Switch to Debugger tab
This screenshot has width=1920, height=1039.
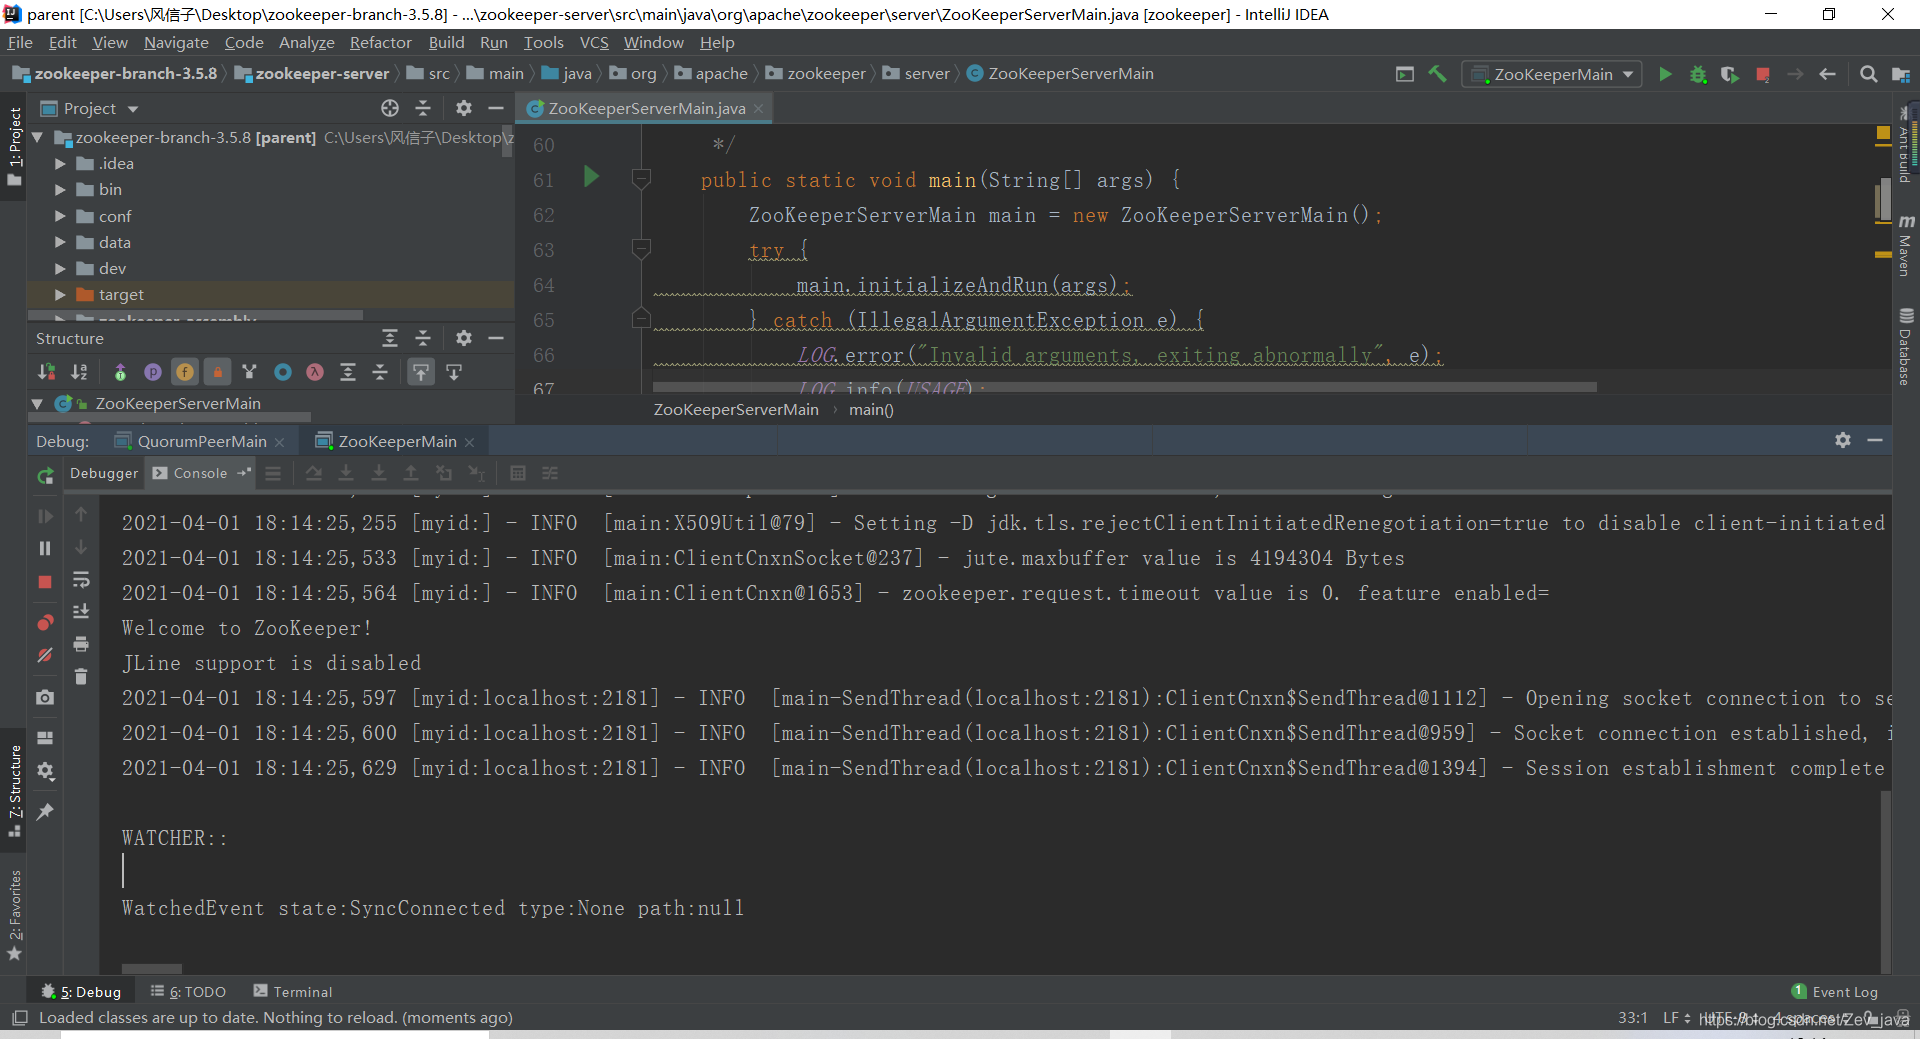104,473
